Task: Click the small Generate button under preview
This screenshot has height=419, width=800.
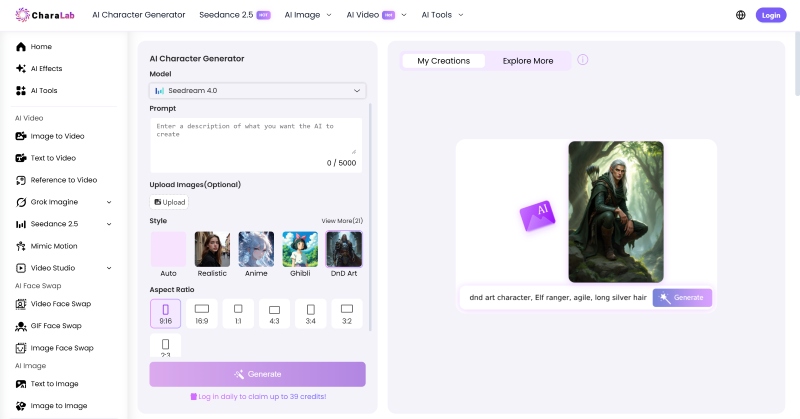Action: click(x=682, y=298)
